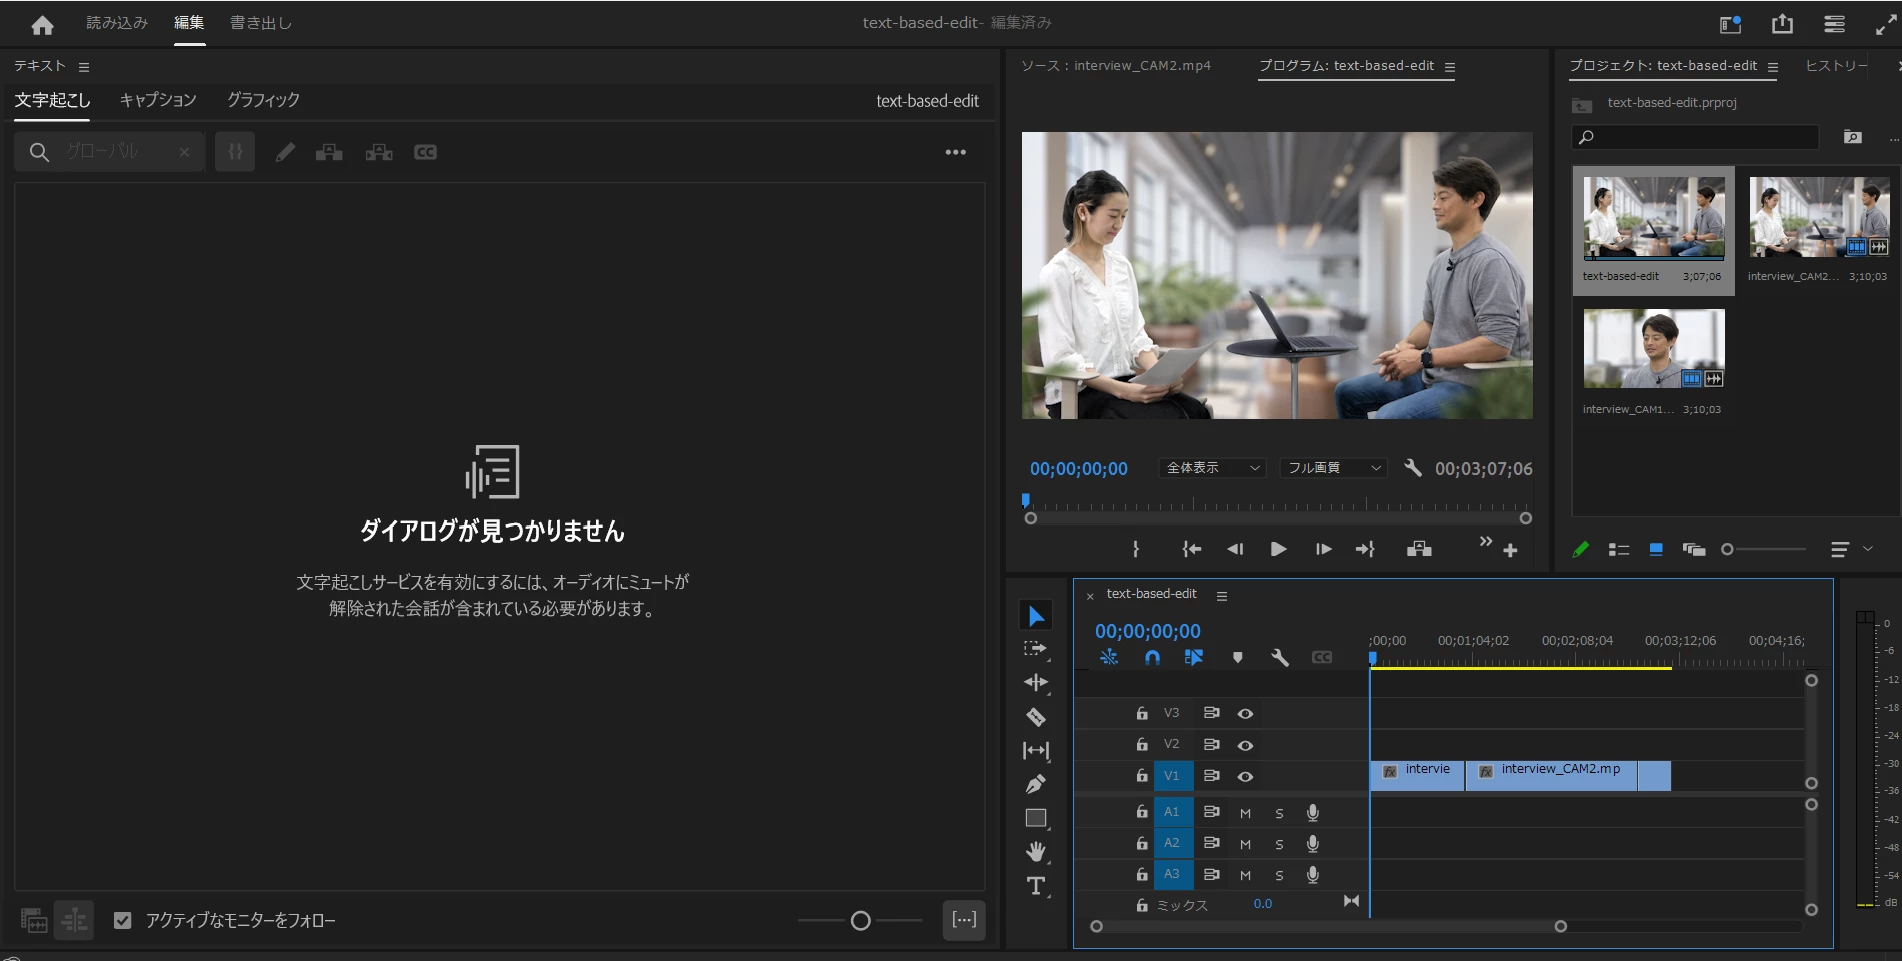Switch project panel to list view
The image size is (1902, 961).
click(1619, 549)
